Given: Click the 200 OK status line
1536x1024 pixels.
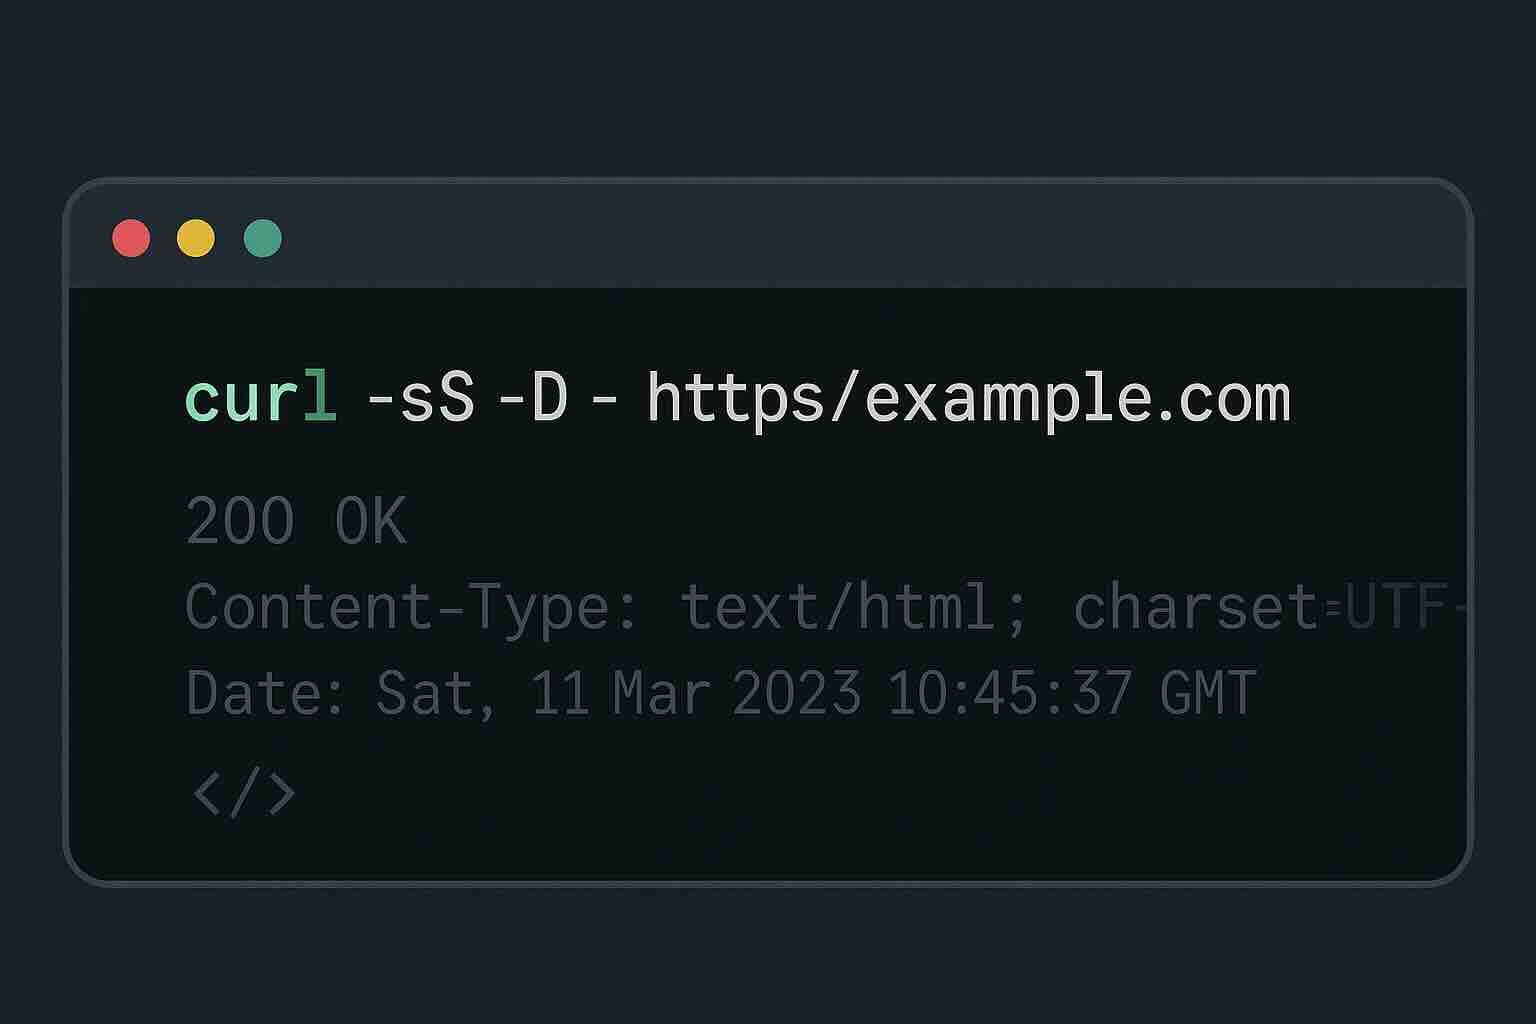Looking at the screenshot, I should point(297,521).
